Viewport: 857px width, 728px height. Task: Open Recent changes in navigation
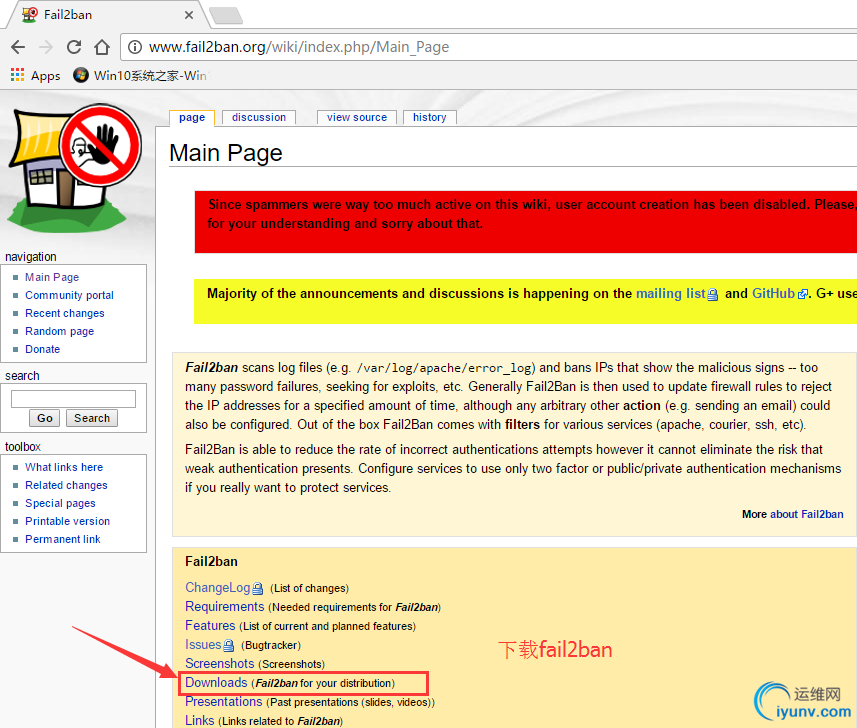pyautogui.click(x=64, y=313)
